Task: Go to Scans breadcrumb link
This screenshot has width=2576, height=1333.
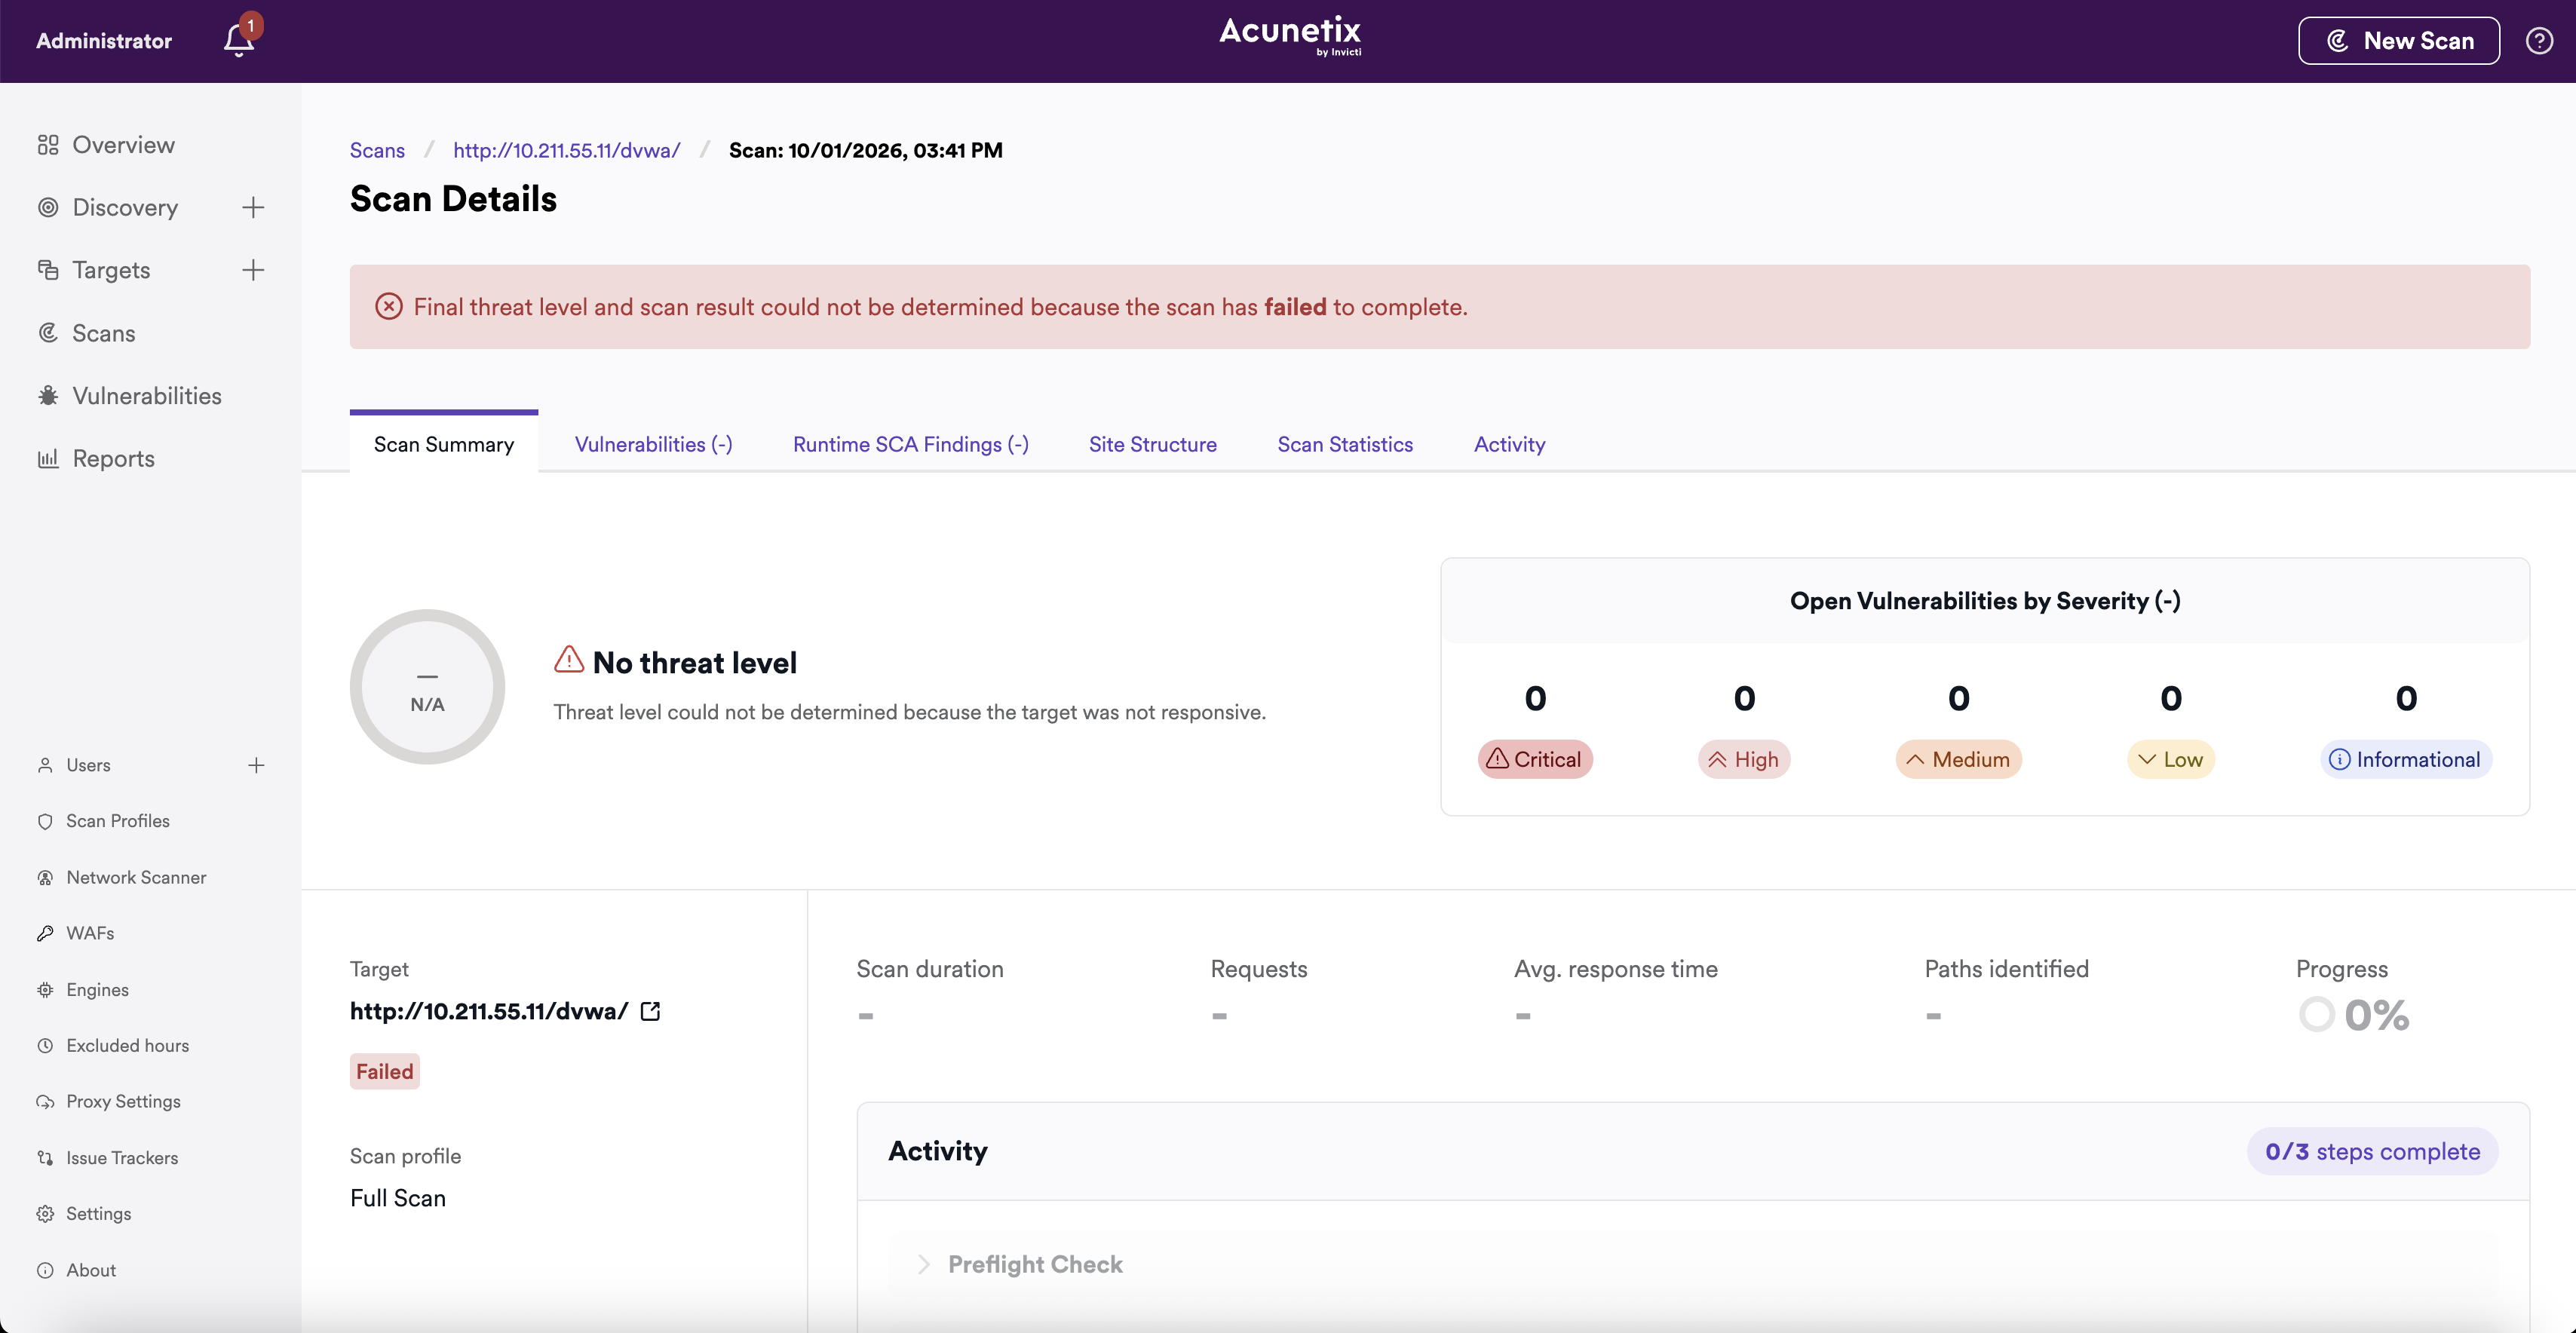Action: click(377, 150)
